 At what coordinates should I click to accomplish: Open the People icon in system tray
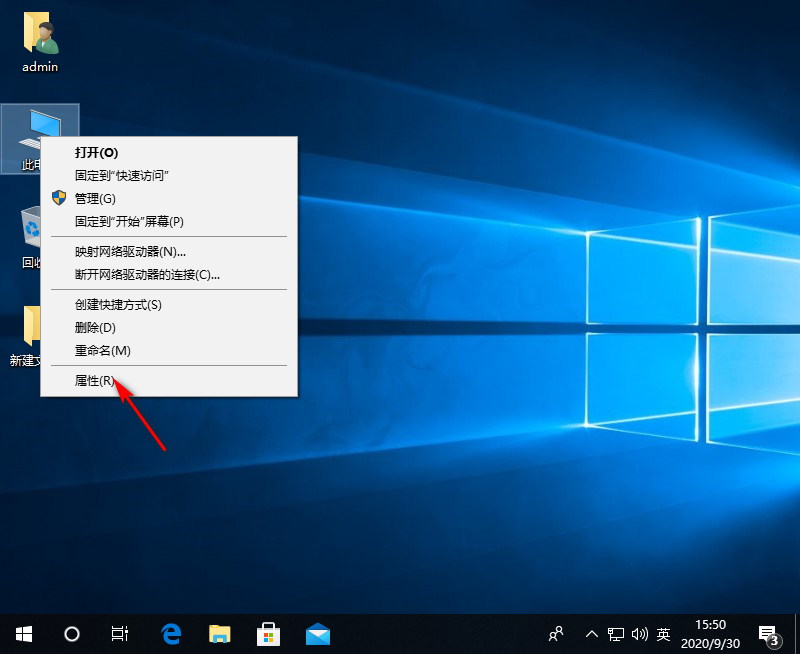[x=557, y=633]
